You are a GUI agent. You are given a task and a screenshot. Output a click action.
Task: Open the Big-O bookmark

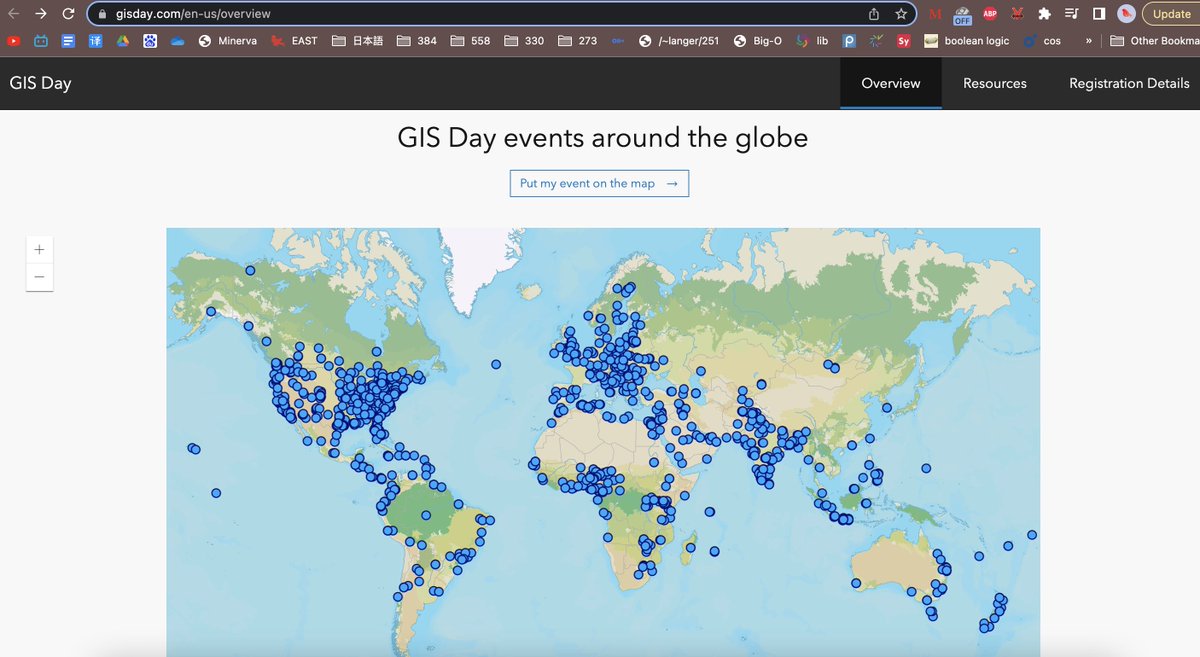tap(758, 41)
